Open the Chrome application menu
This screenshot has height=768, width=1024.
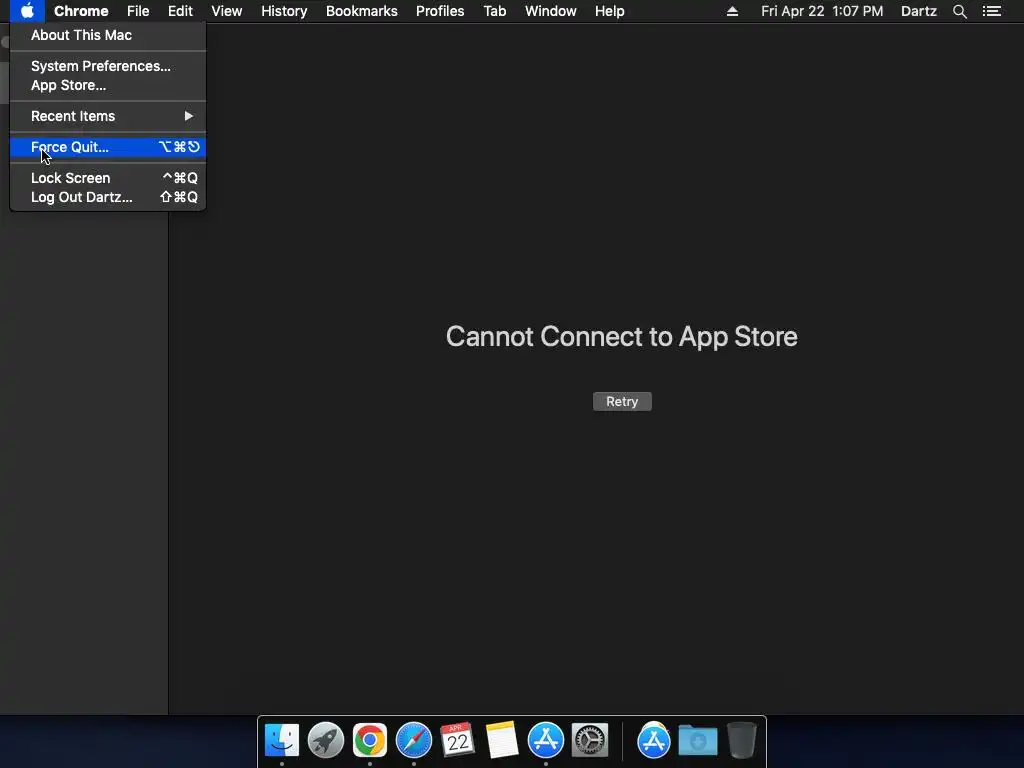pos(81,11)
